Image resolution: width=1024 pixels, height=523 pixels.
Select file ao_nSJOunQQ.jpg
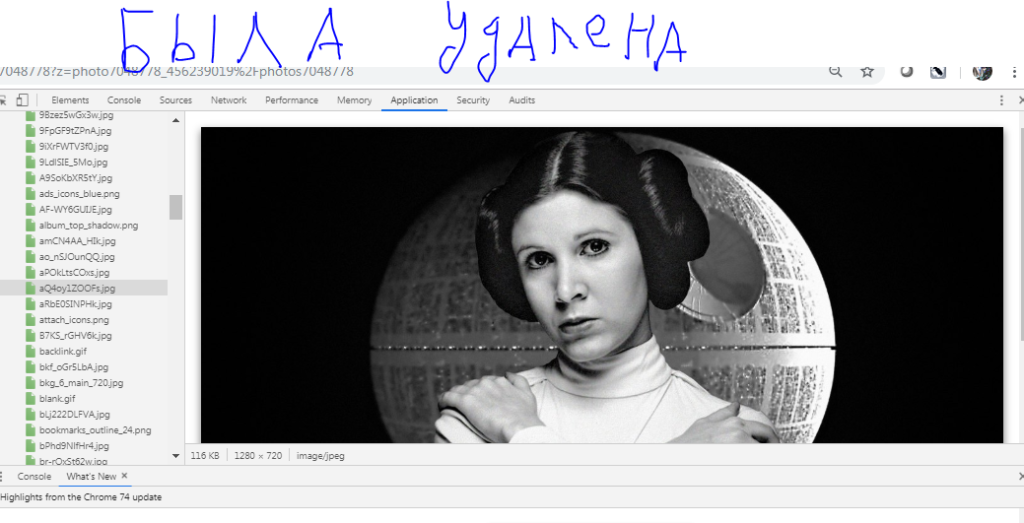tap(77, 257)
